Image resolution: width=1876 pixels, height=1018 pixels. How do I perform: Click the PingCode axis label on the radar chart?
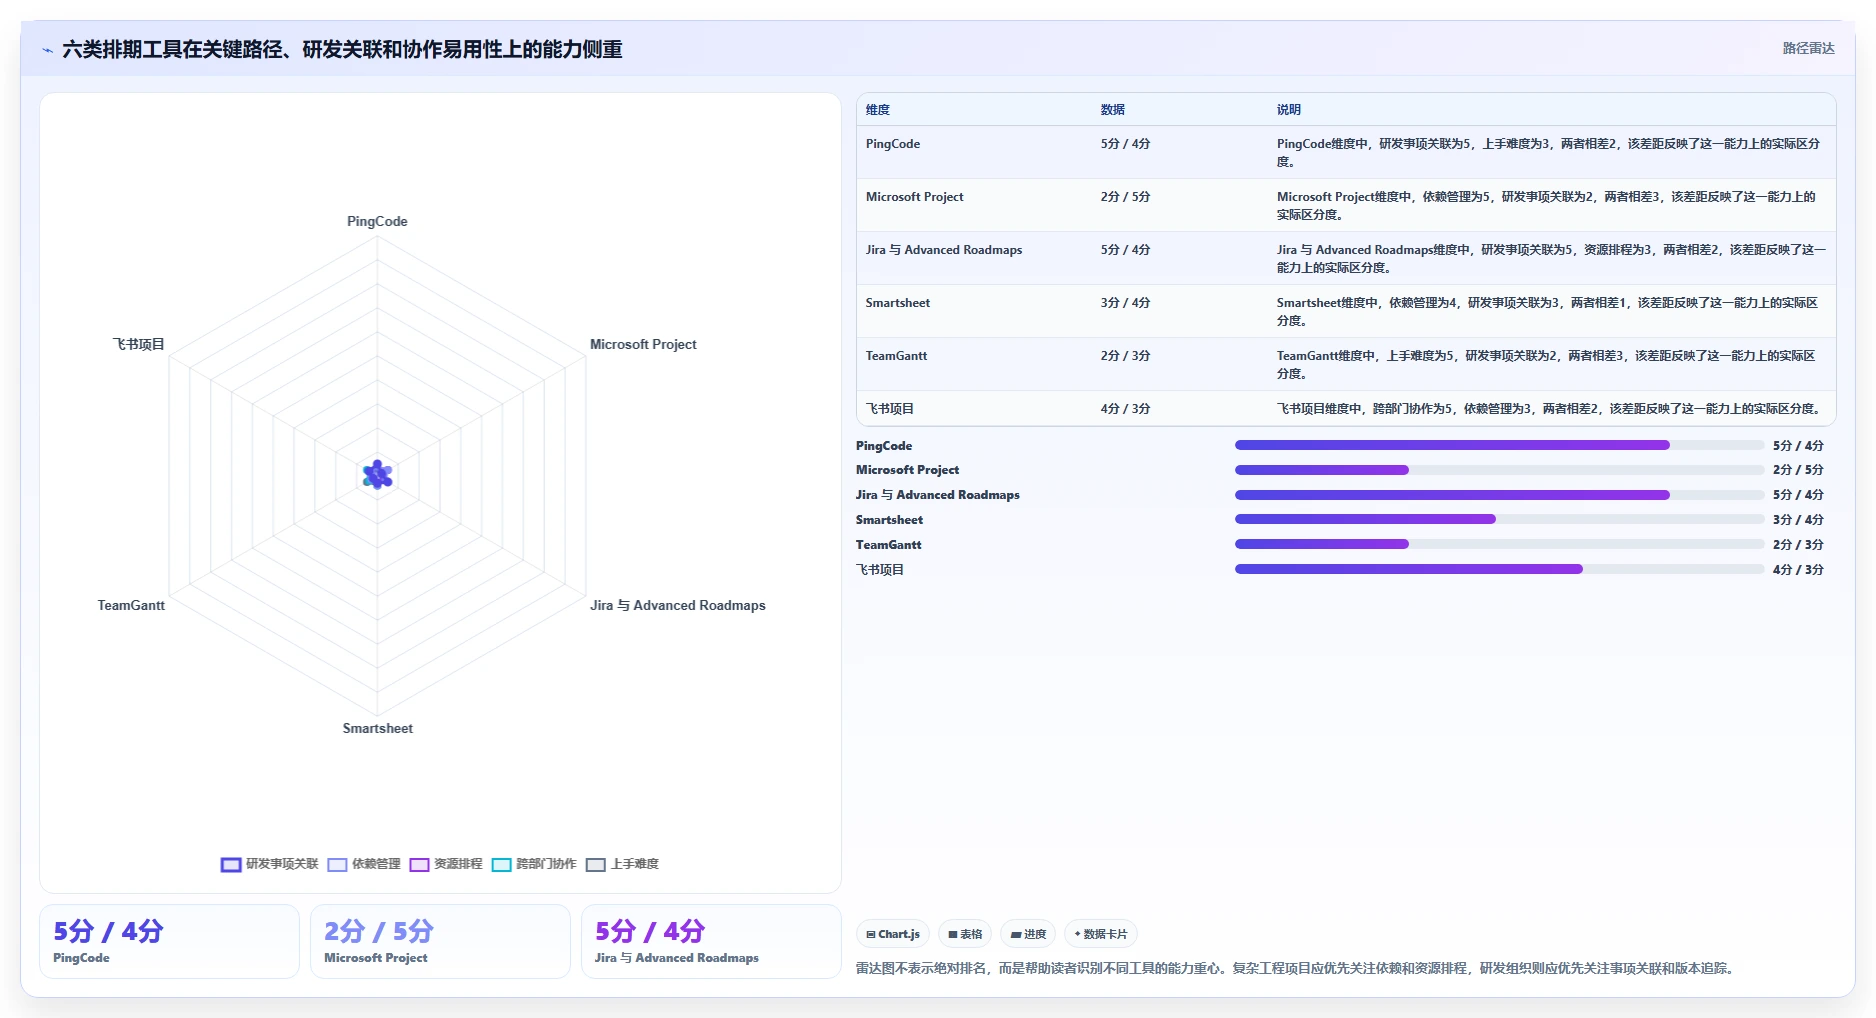(x=377, y=221)
